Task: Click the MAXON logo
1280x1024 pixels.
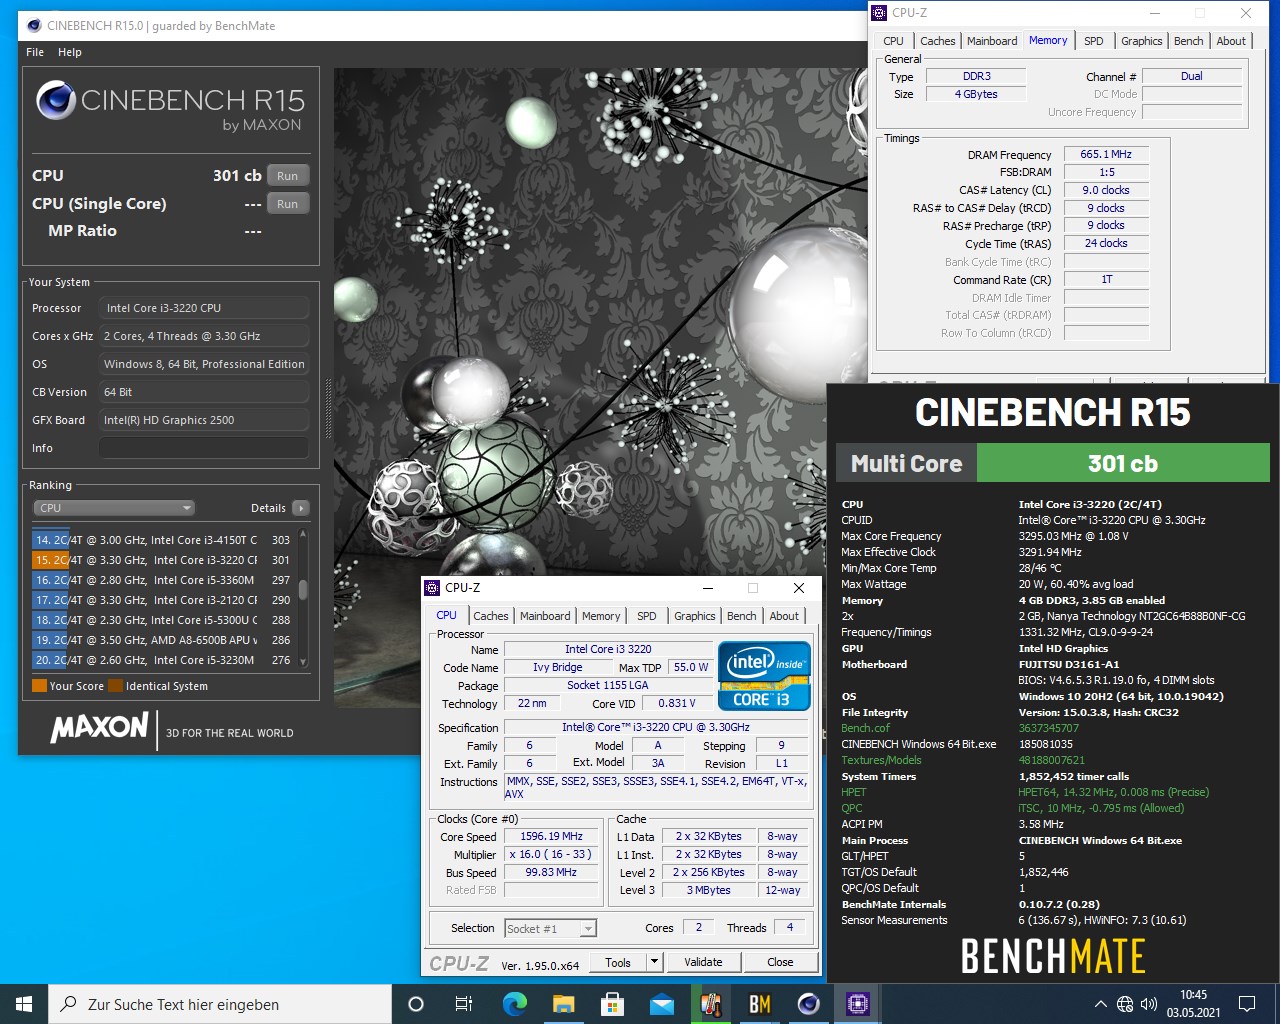Action: tap(99, 727)
